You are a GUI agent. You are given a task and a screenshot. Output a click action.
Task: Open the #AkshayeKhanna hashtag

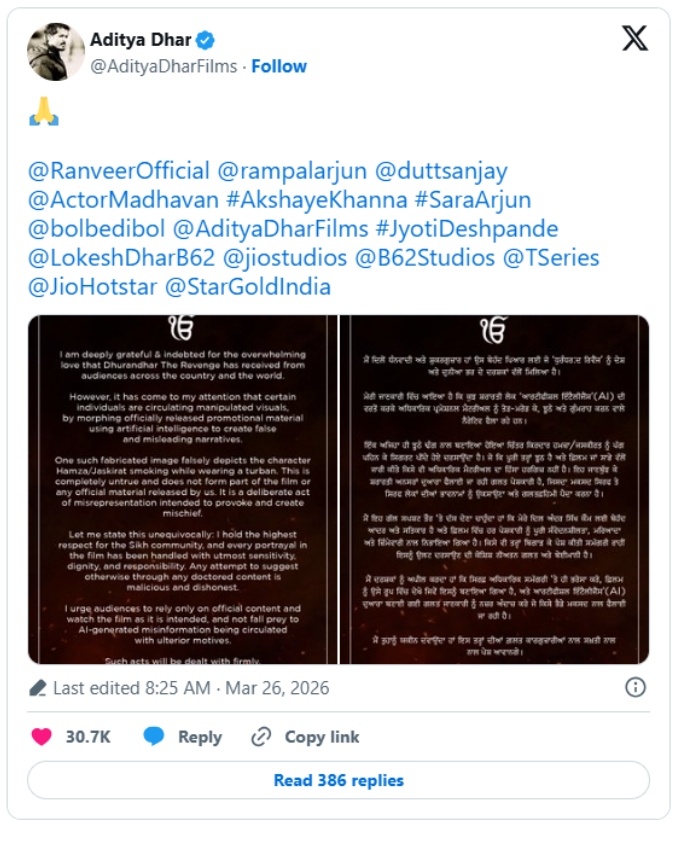[x=317, y=199]
